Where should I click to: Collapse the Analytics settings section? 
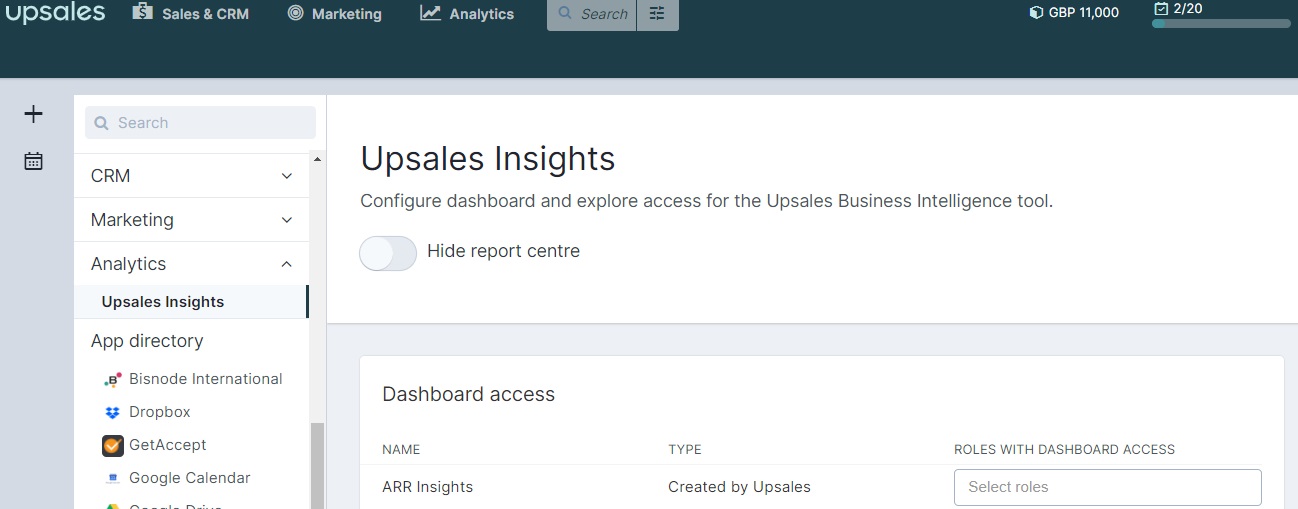pyautogui.click(x=192, y=264)
